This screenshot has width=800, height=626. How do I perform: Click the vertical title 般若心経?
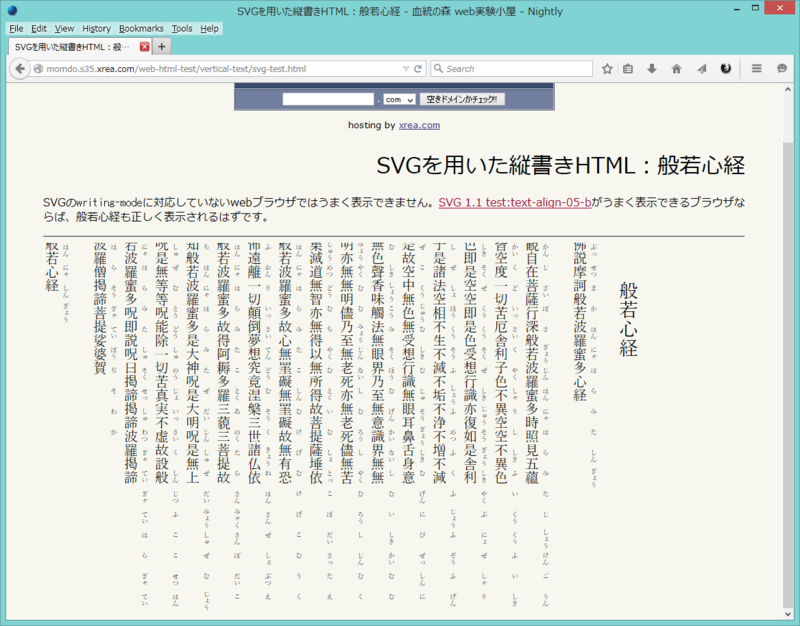tap(629, 319)
